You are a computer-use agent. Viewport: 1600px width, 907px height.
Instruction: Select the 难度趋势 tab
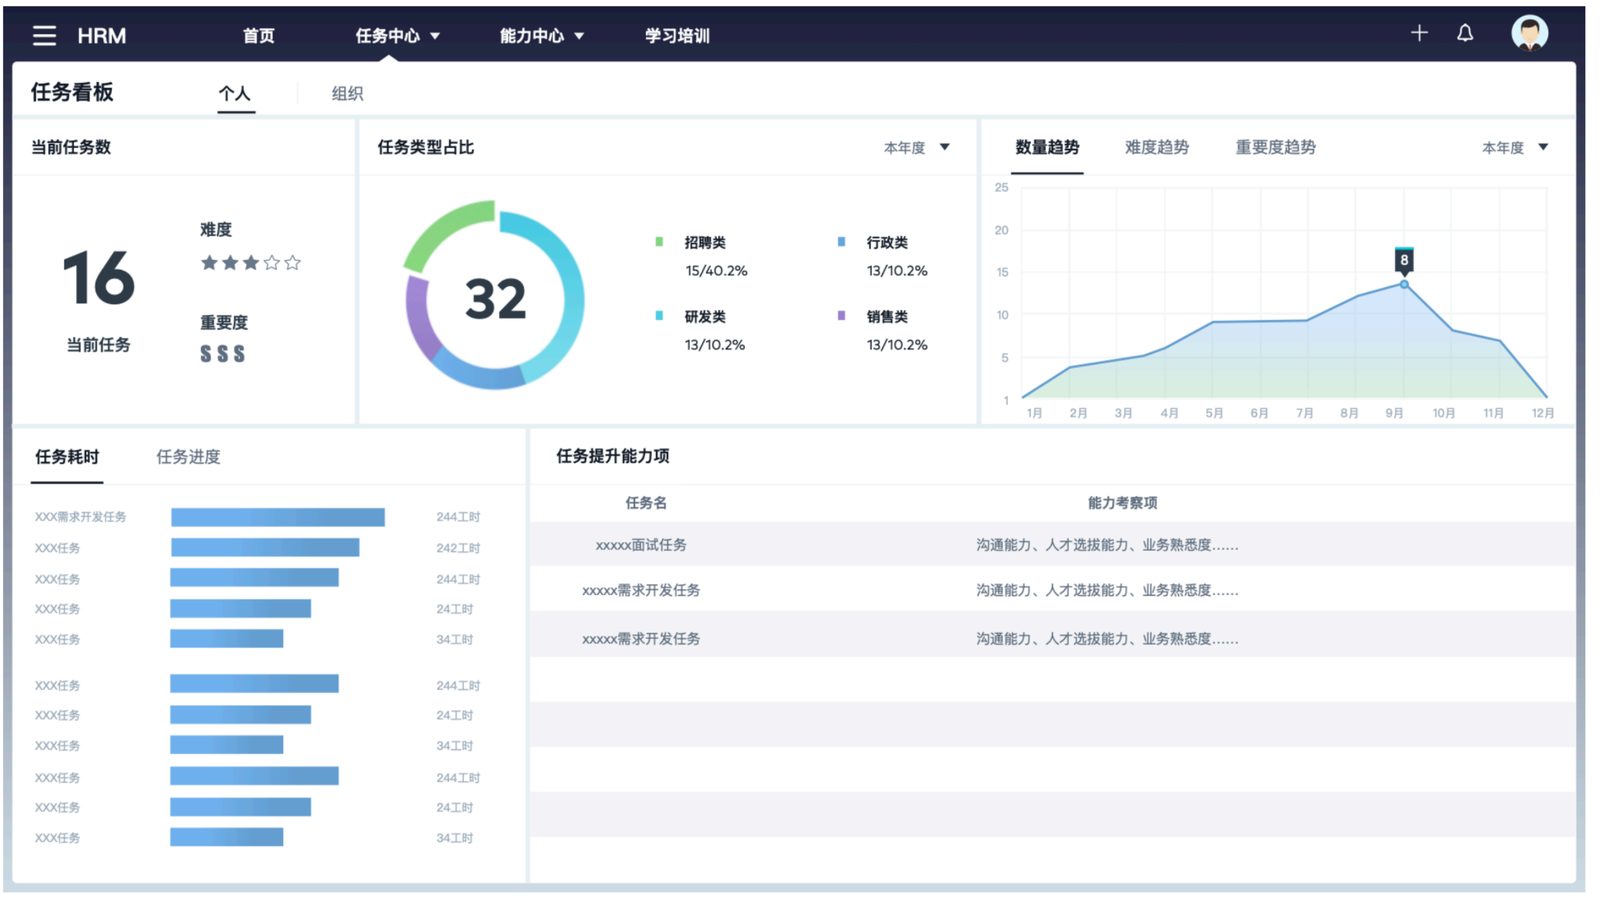click(1157, 147)
